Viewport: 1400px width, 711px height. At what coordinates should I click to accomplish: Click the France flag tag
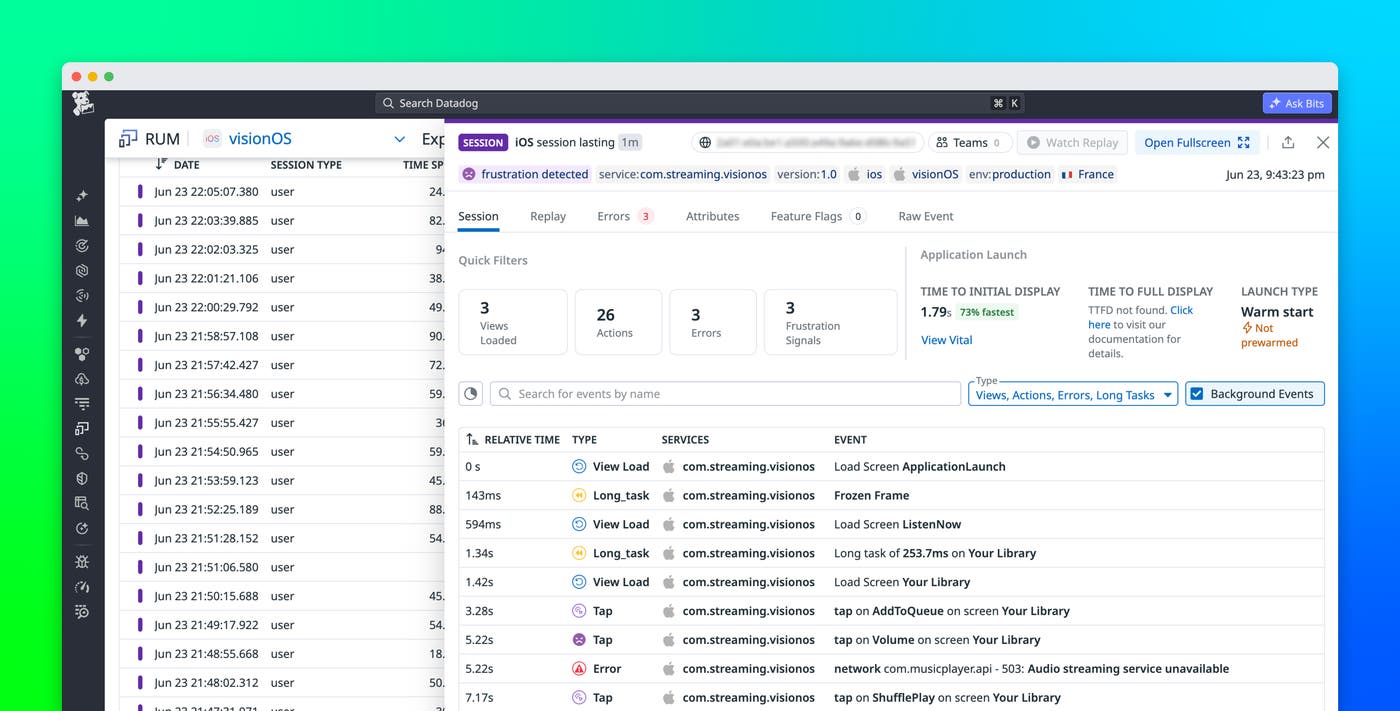(x=1088, y=174)
